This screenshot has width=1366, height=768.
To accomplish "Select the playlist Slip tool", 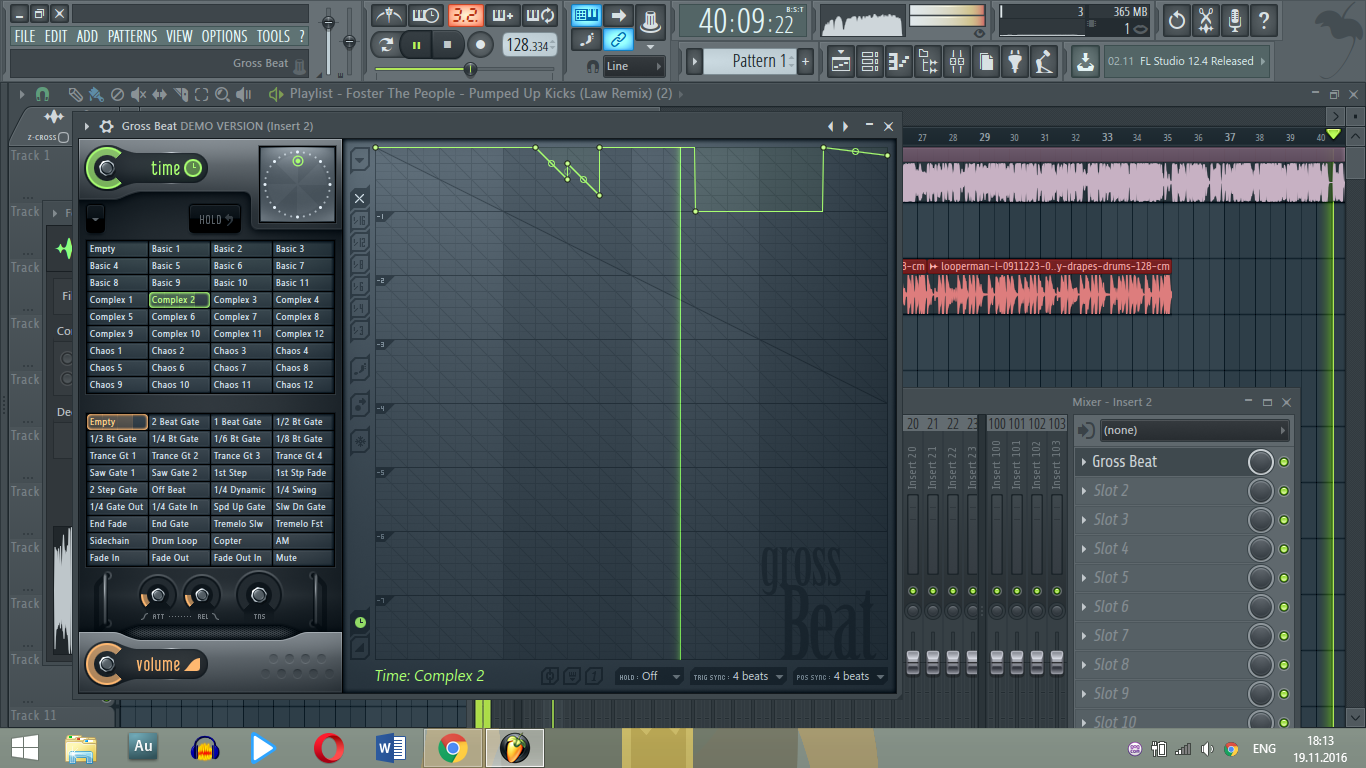I will 160,94.
